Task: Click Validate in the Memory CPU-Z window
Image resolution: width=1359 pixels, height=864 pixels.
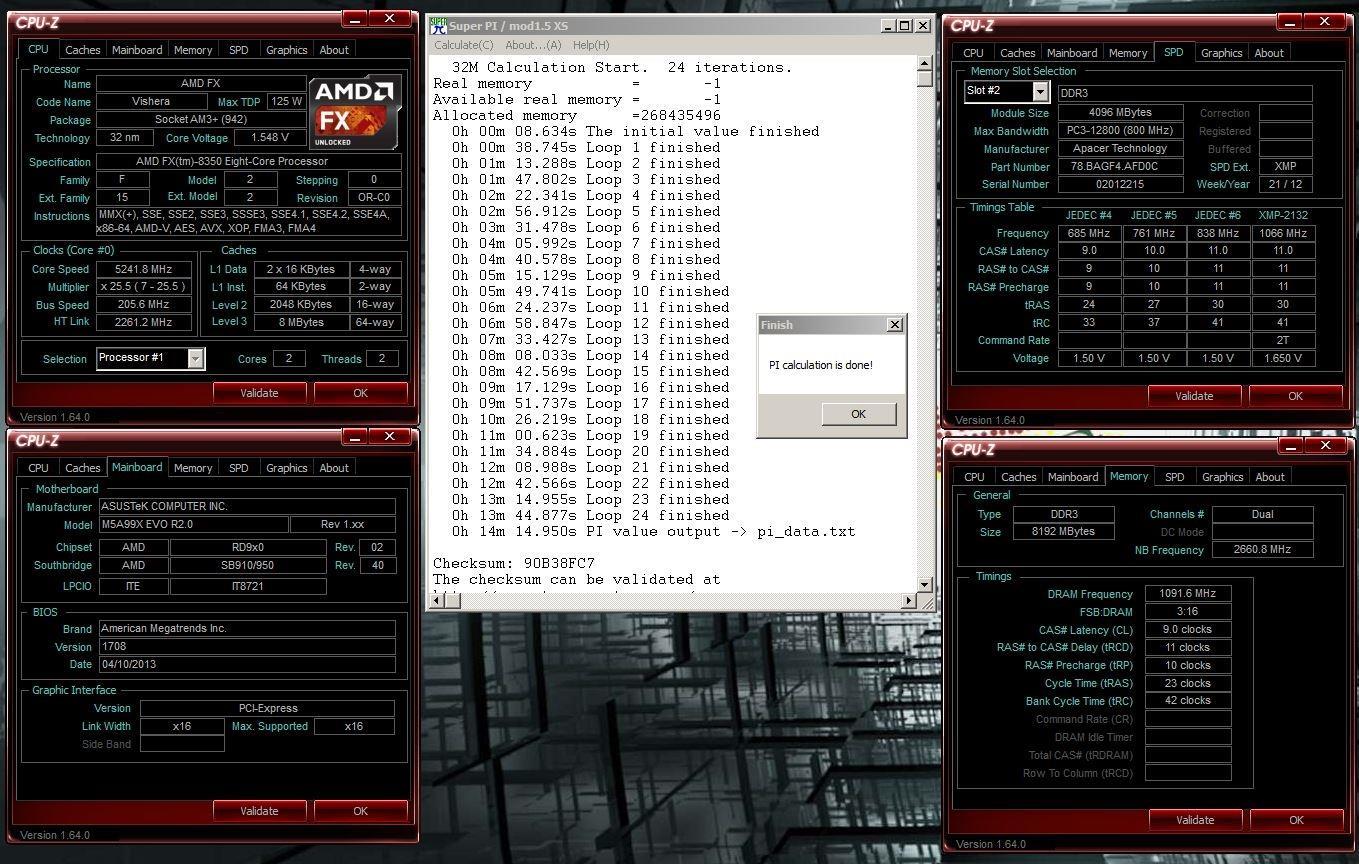Action: click(x=1195, y=820)
